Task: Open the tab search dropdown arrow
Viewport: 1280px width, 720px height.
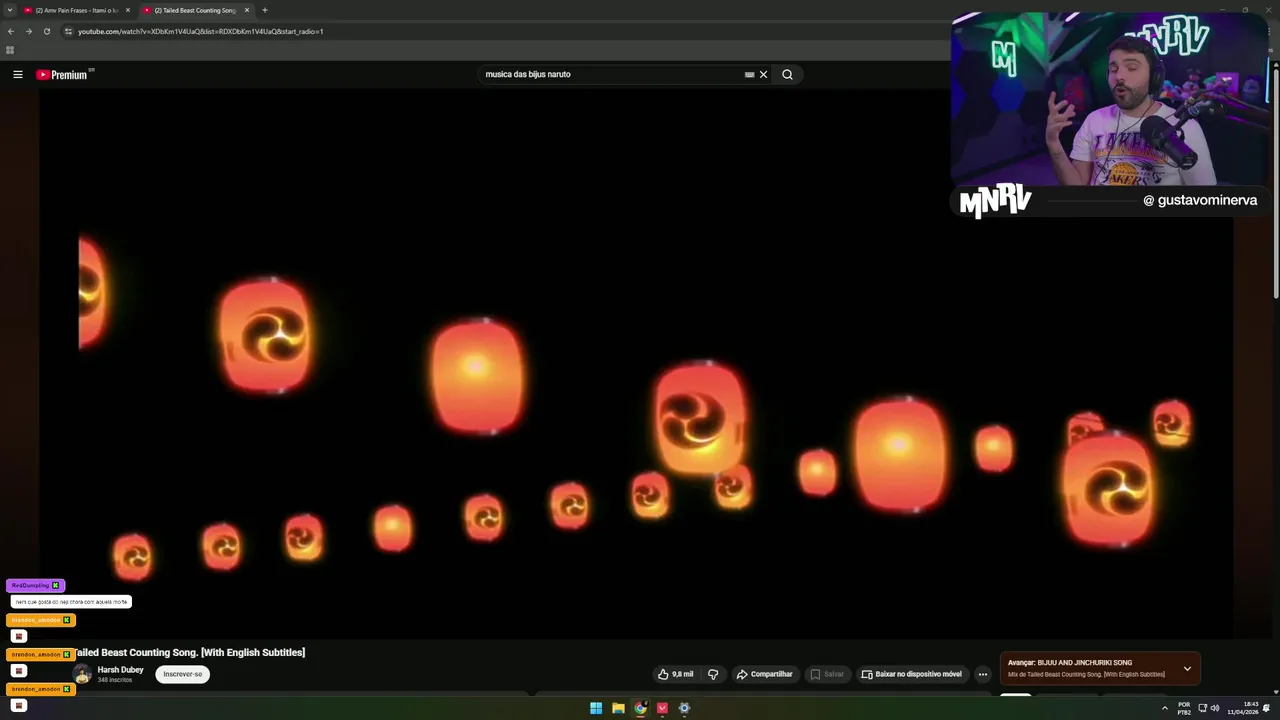Action: point(9,10)
